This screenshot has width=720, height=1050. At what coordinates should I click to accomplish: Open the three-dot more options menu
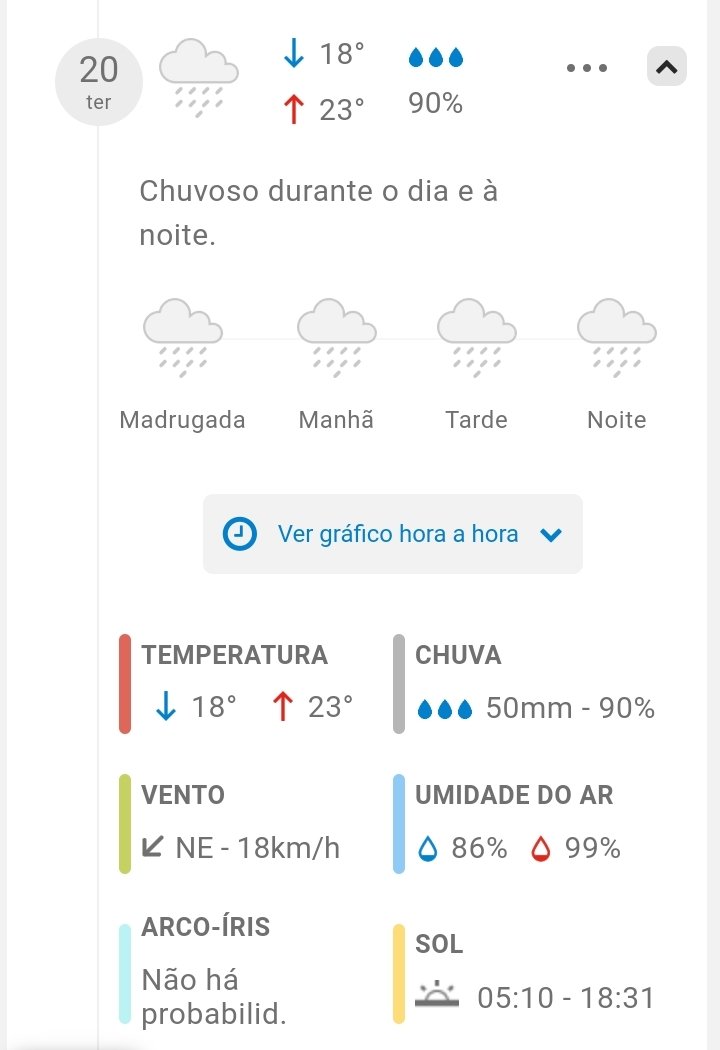tap(587, 68)
